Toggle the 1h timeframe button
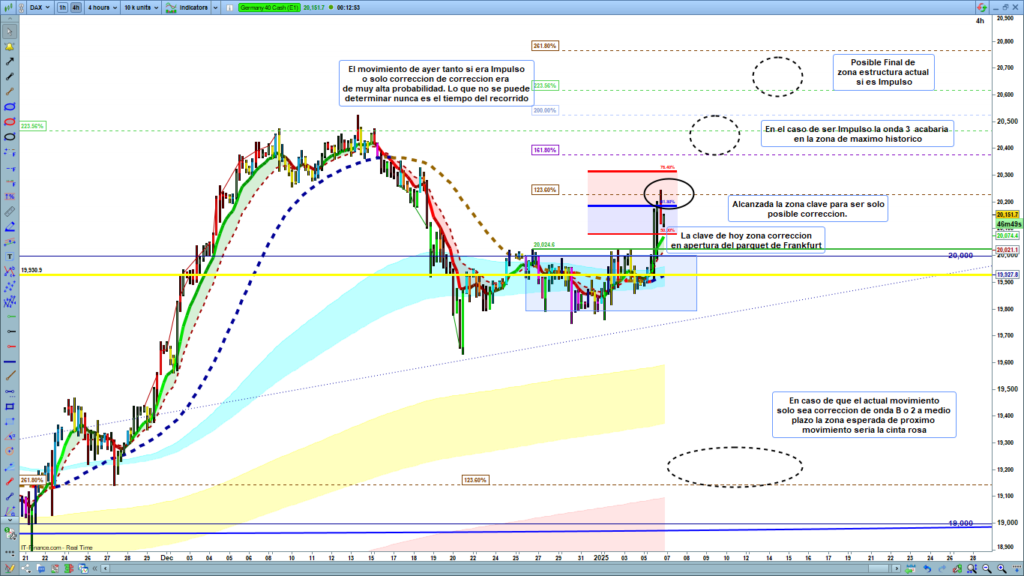The image size is (1024, 576). coord(63,7)
